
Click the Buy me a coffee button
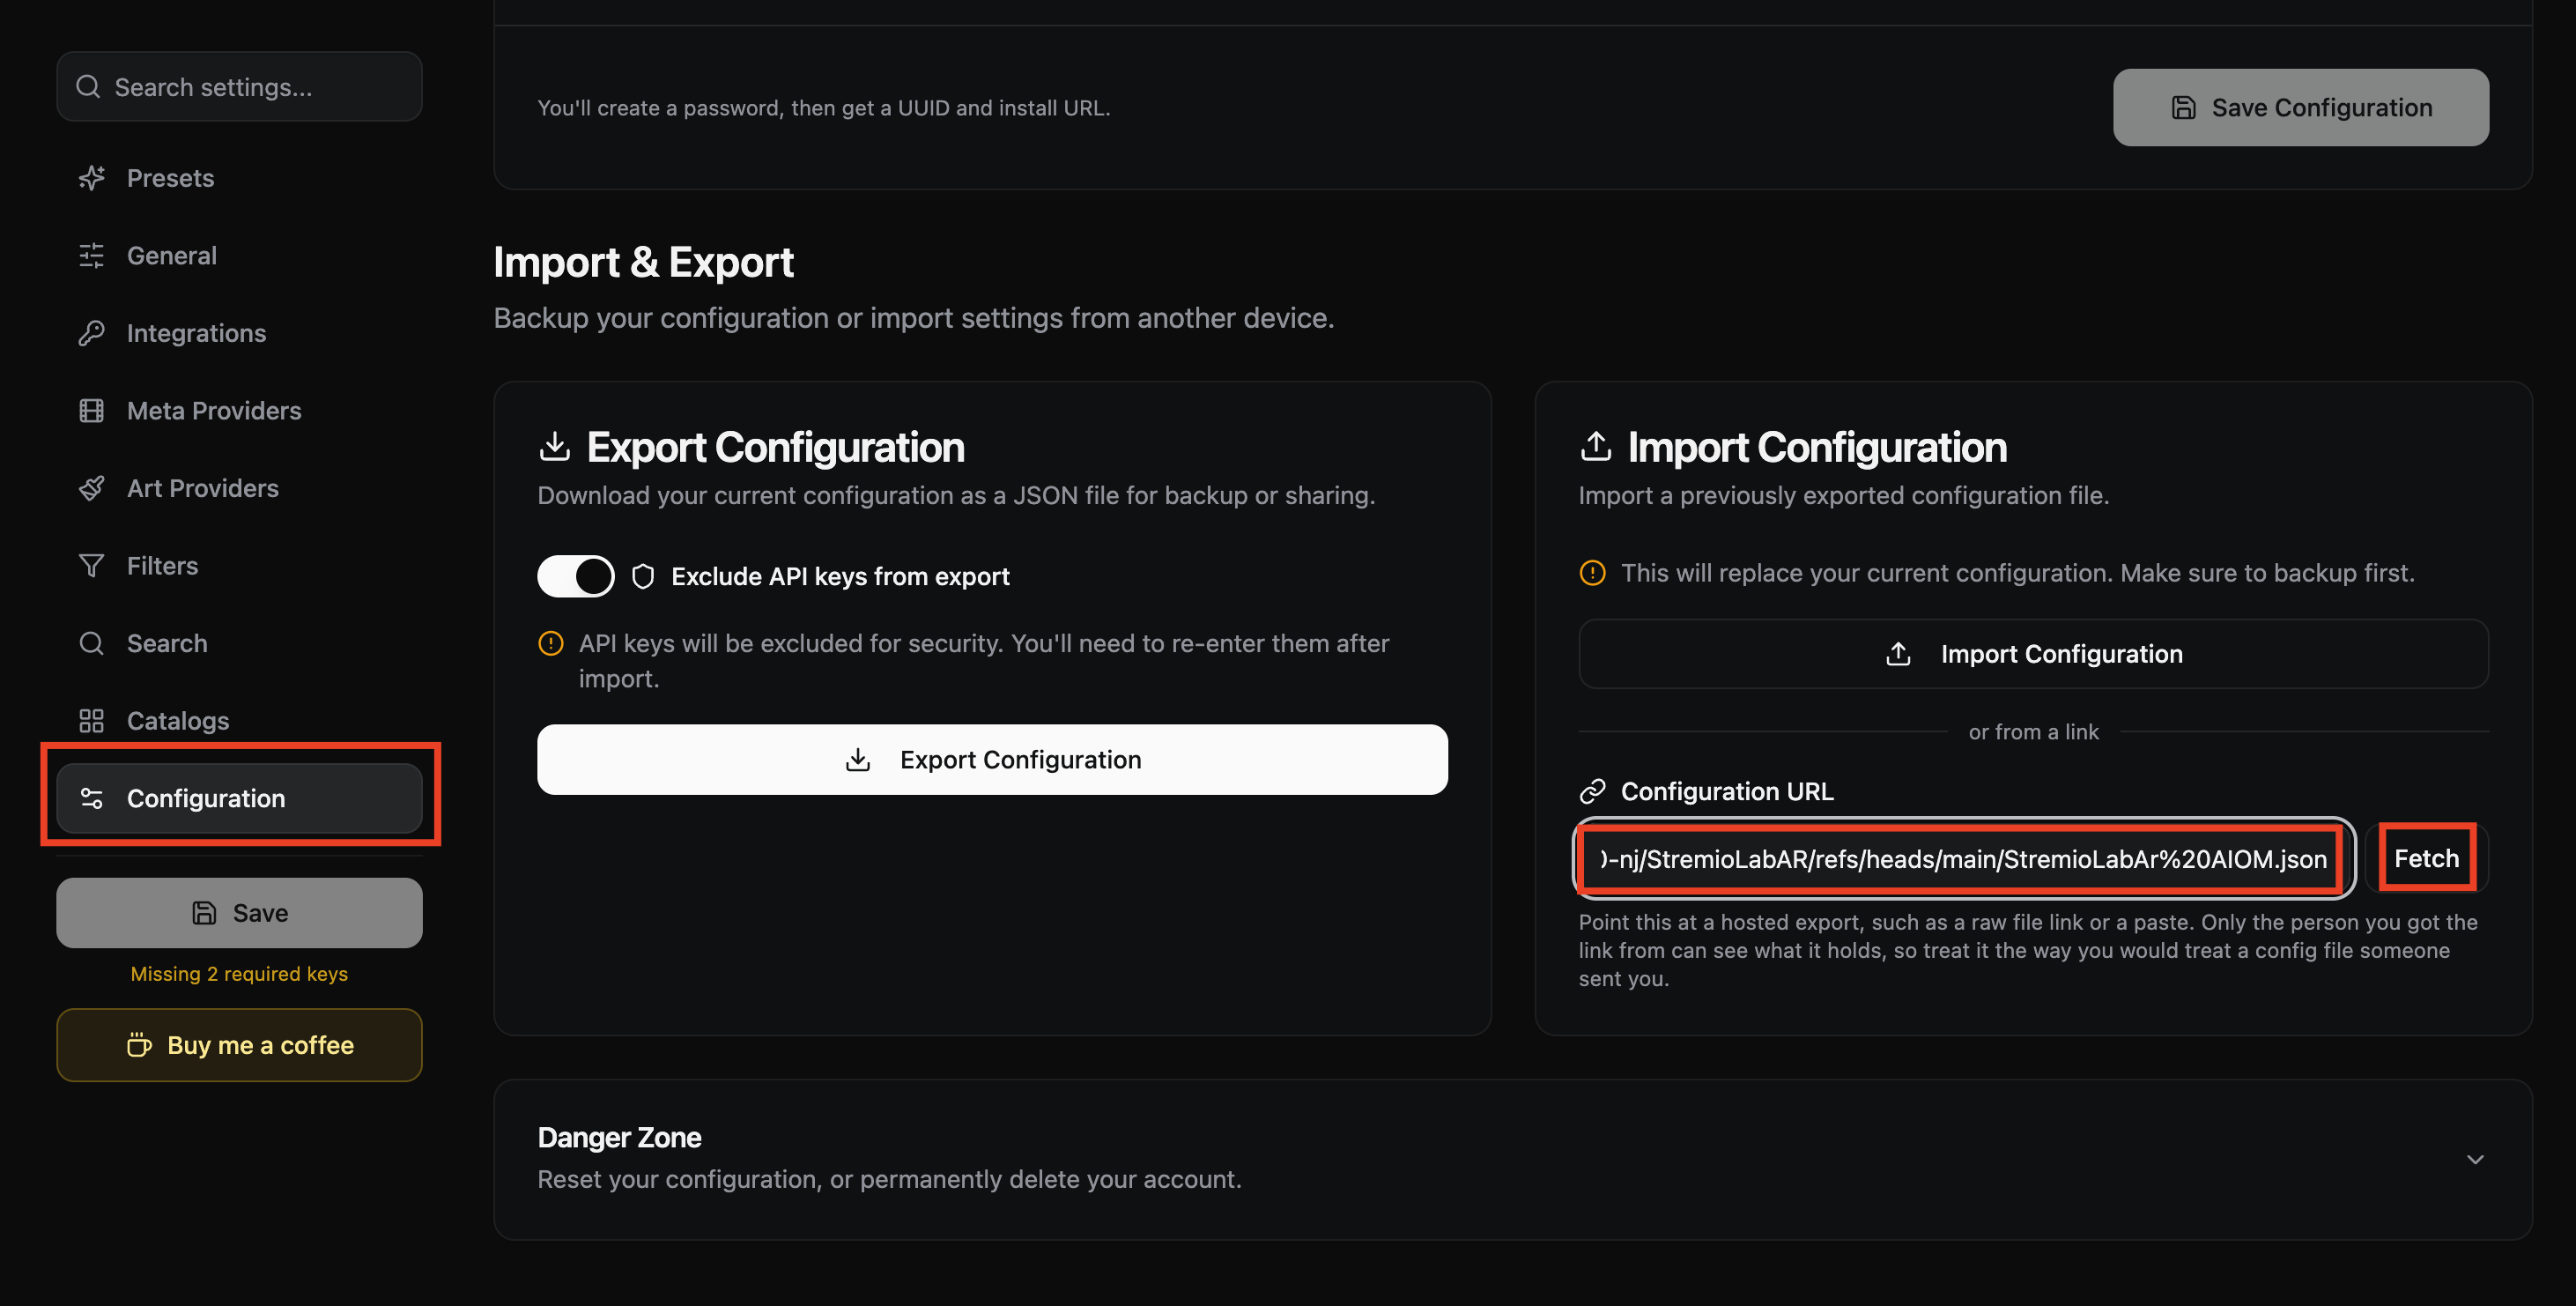click(x=239, y=1045)
